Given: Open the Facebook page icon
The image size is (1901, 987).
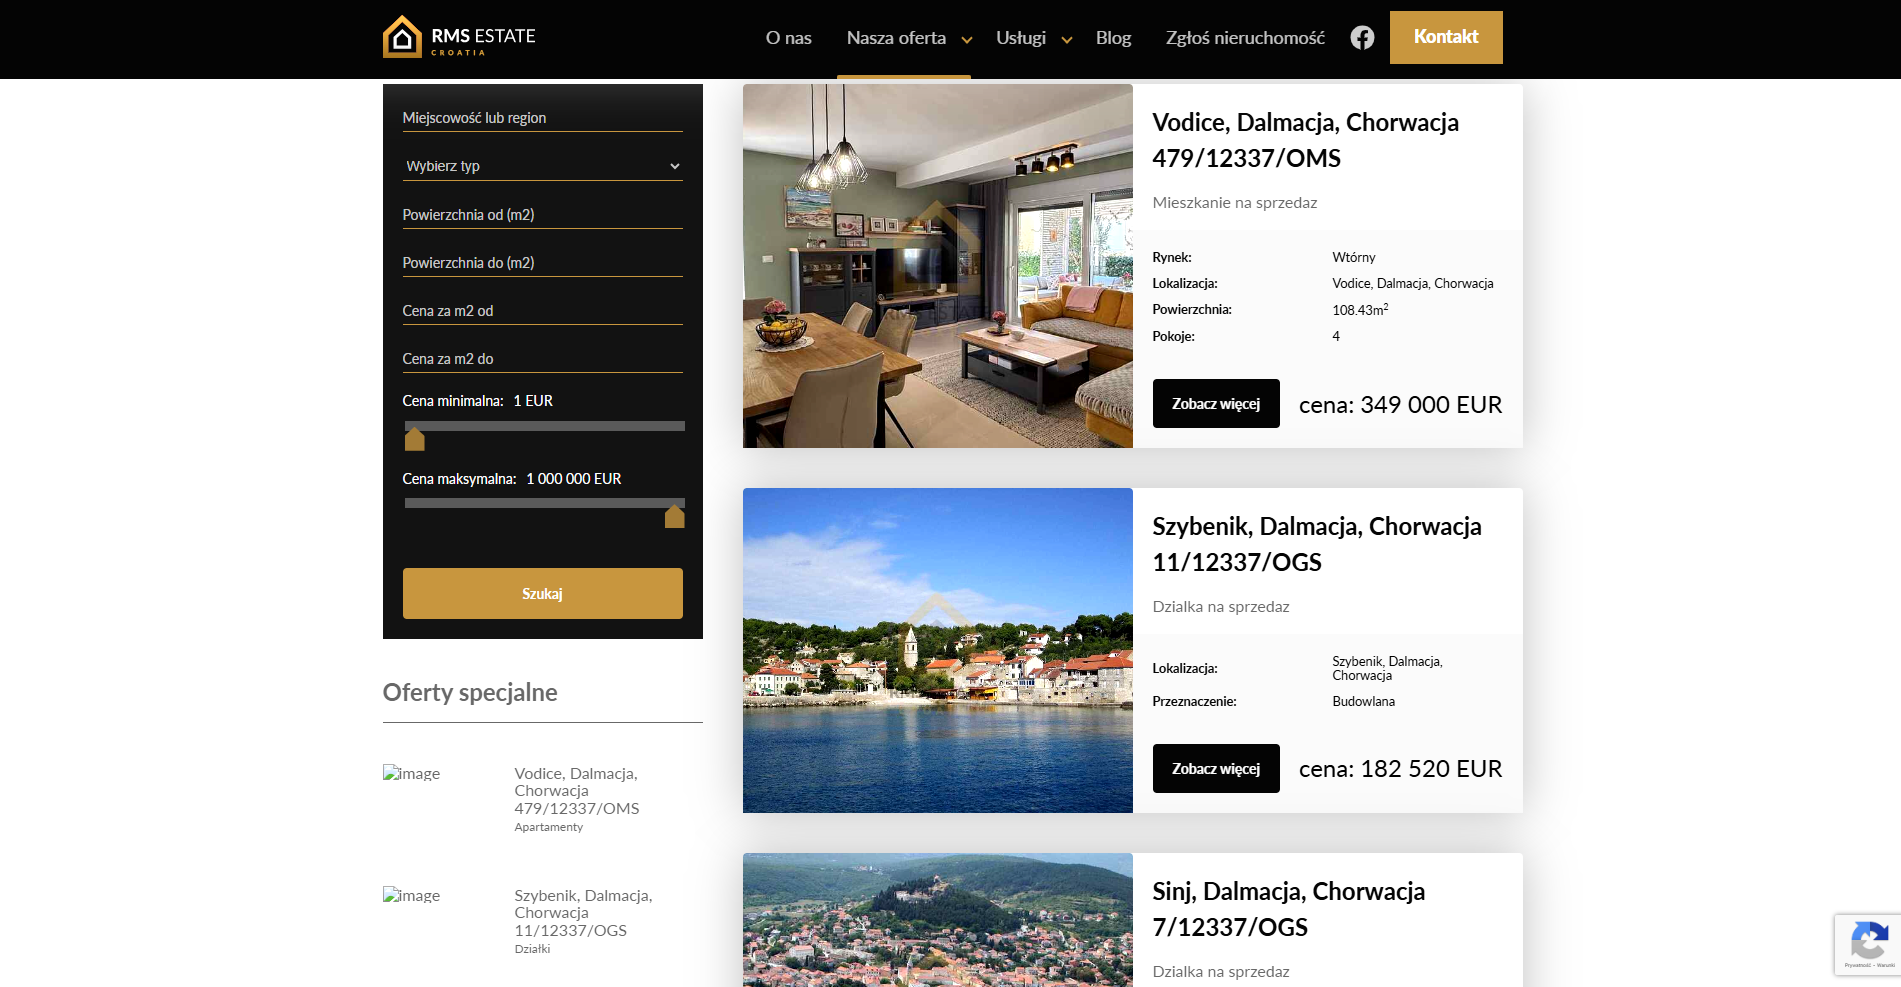Looking at the screenshot, I should pyautogui.click(x=1362, y=38).
